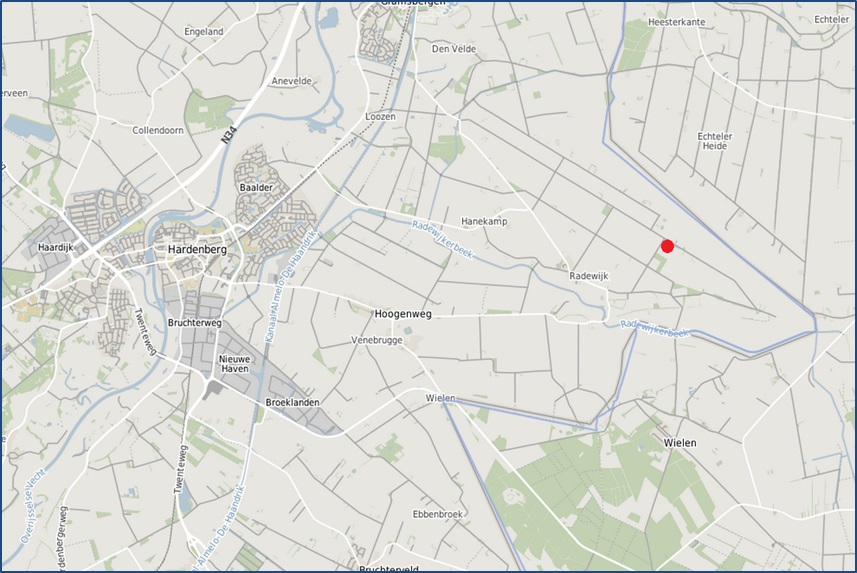Screen dimensions: 857x573
Task: Click the Hanekamp label
Action: 484,221
